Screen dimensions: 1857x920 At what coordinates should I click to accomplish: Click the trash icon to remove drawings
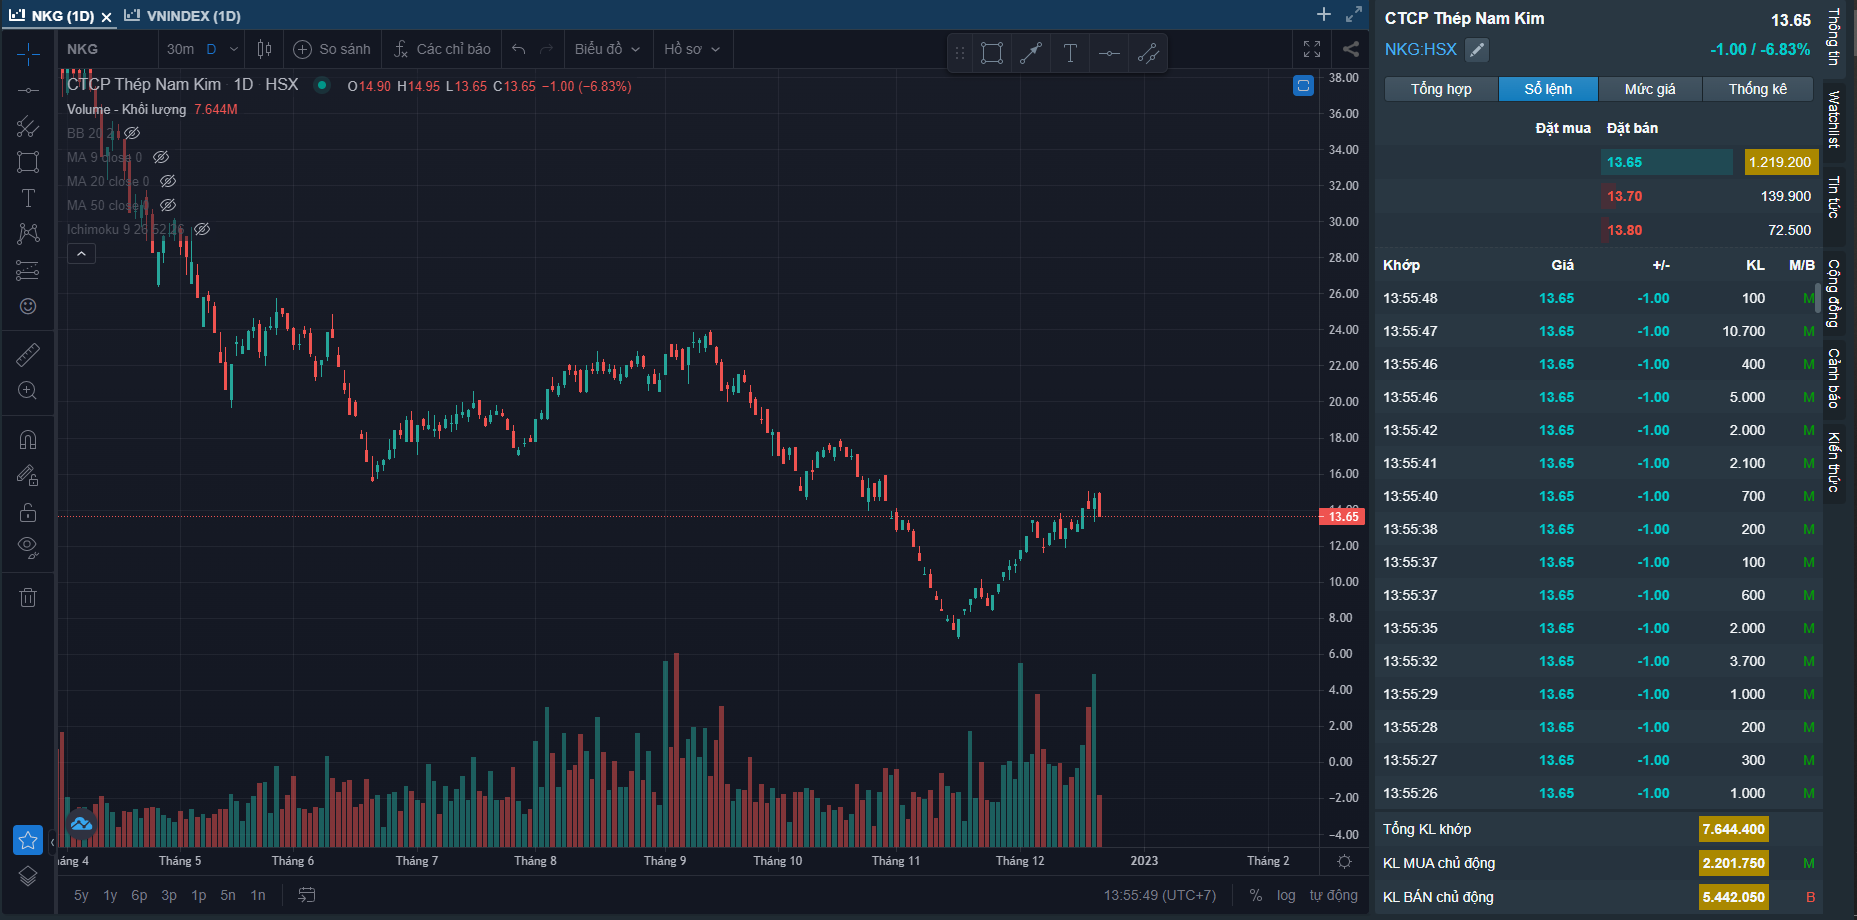[x=28, y=598]
